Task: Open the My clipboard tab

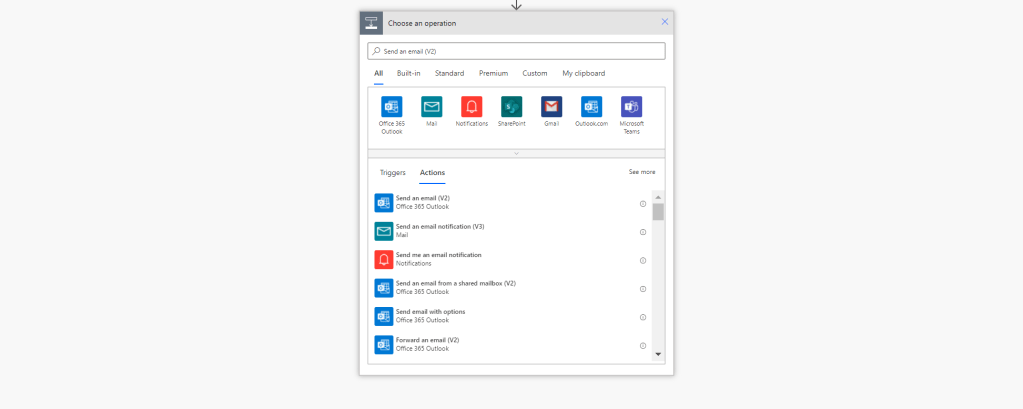Action: [583, 73]
